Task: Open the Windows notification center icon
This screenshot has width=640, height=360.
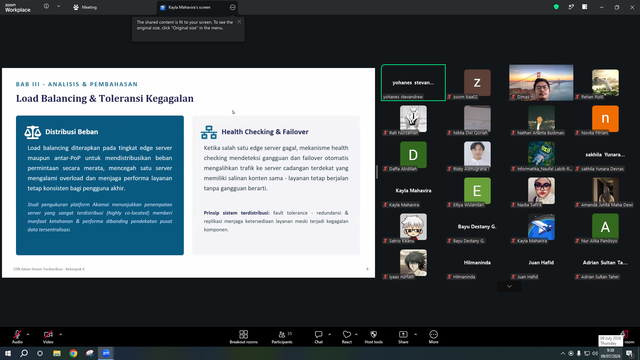Action: coord(629,353)
